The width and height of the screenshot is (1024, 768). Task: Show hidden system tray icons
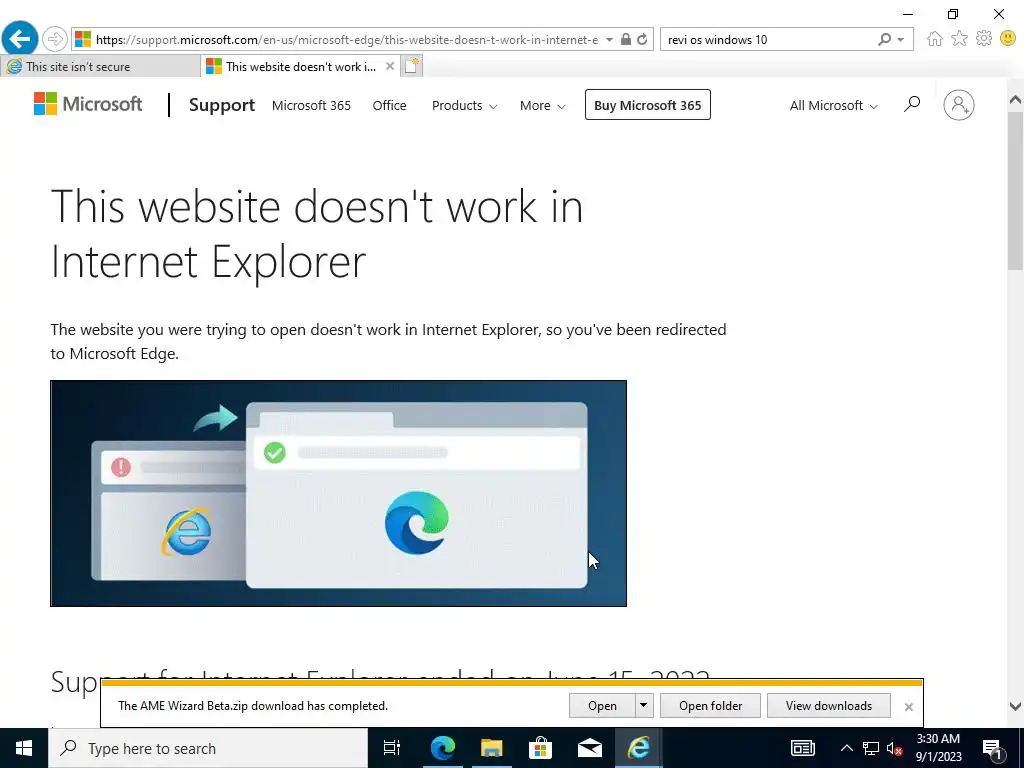[x=846, y=748]
